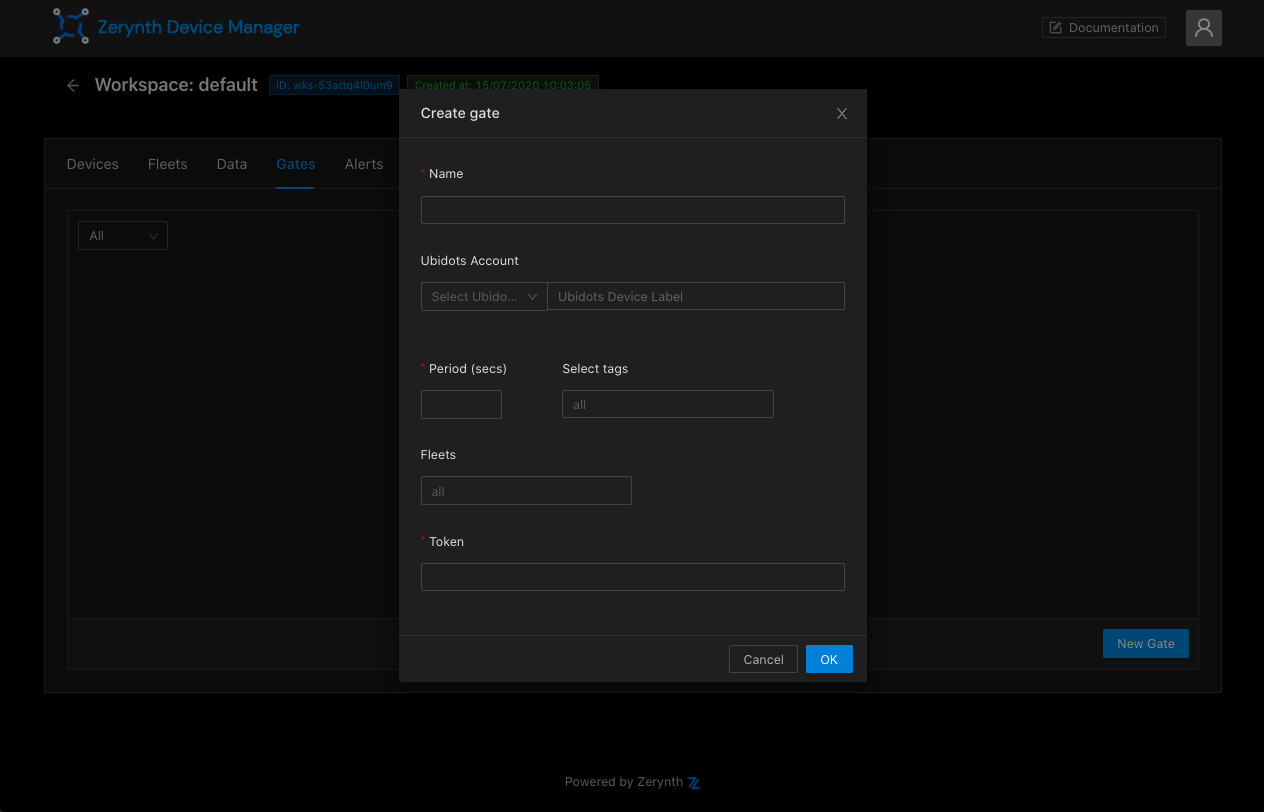Click the Created at date badge
The image size is (1264, 812).
(503, 86)
